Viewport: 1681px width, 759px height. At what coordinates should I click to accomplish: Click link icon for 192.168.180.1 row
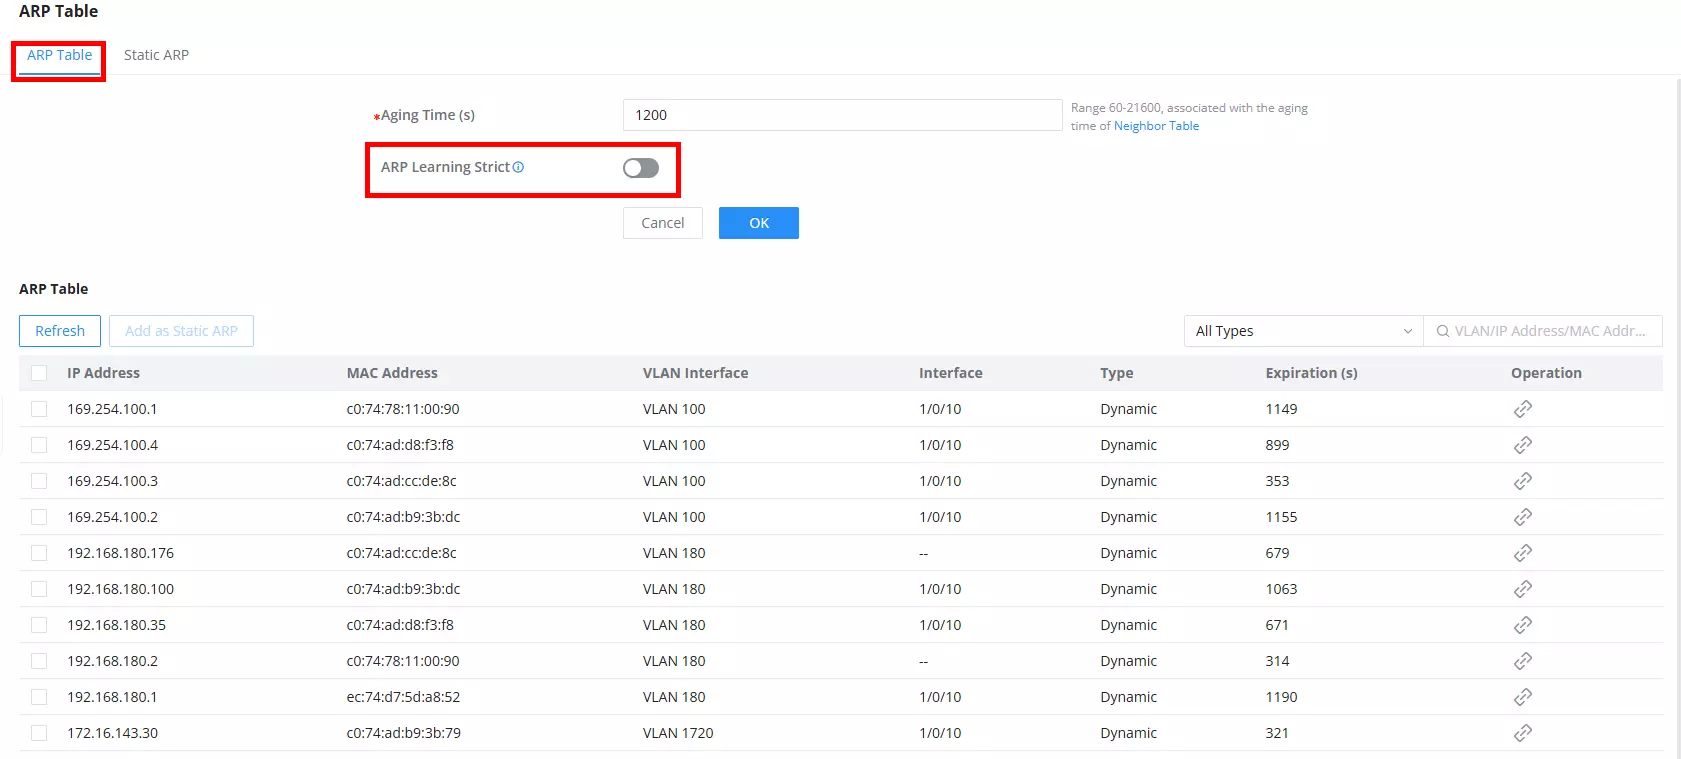coord(1522,697)
